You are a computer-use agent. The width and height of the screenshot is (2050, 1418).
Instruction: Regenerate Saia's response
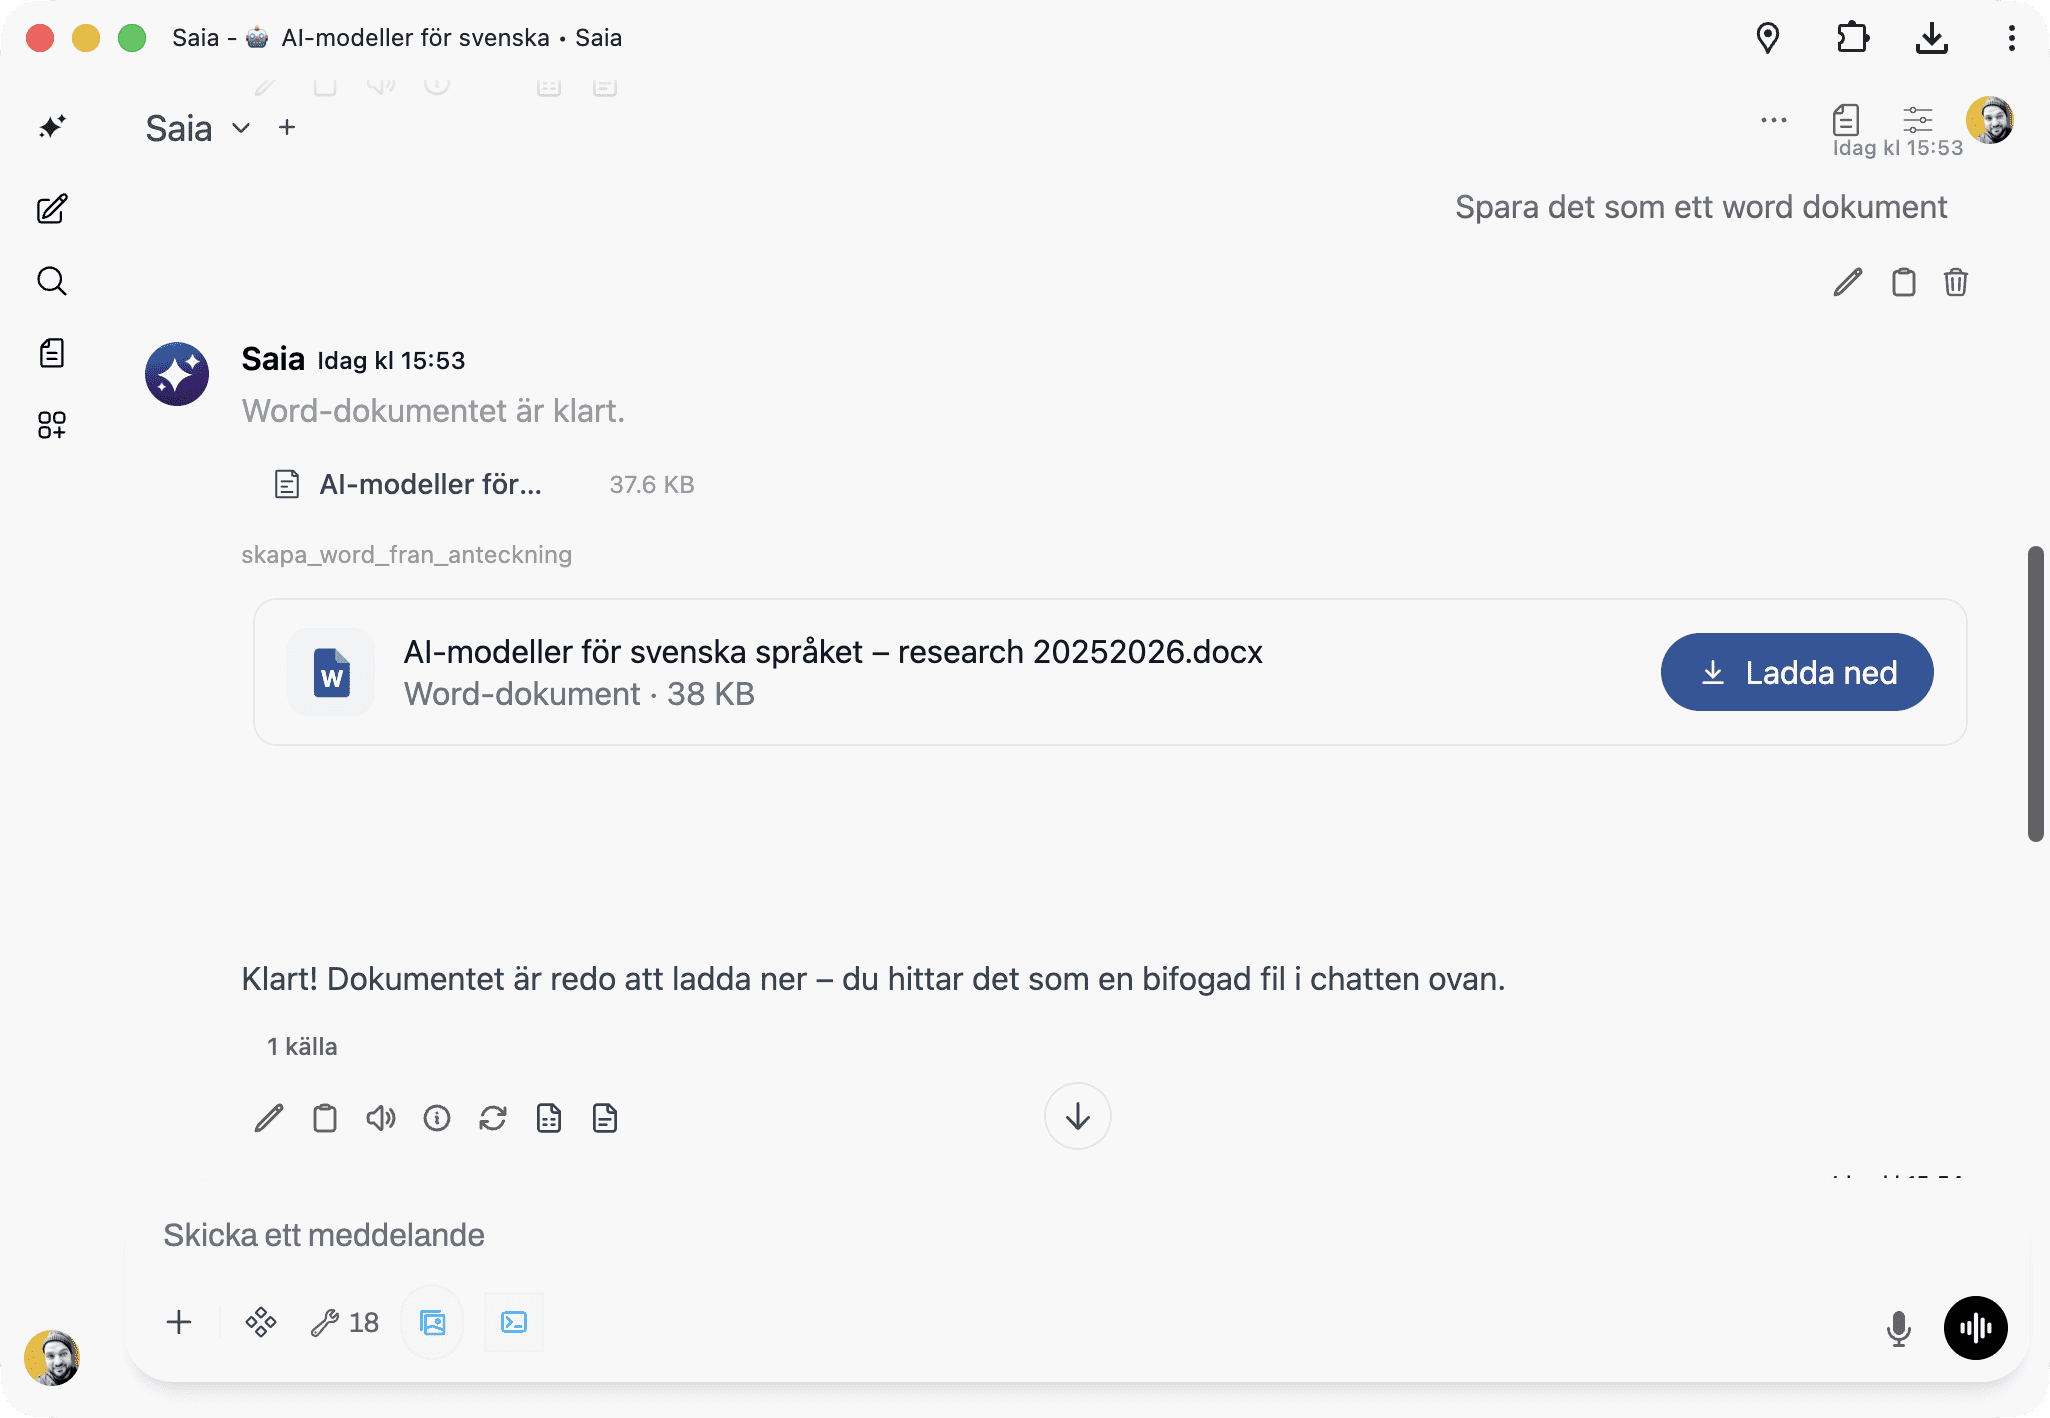[493, 1118]
